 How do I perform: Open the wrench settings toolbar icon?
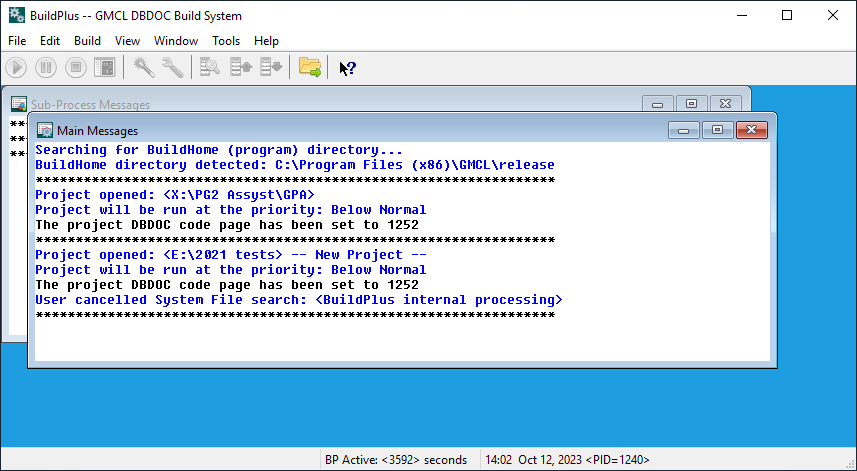point(172,68)
